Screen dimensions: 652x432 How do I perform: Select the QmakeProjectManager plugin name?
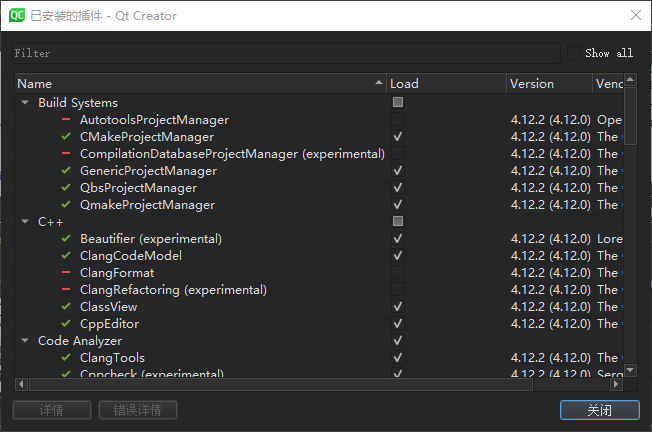(x=148, y=205)
